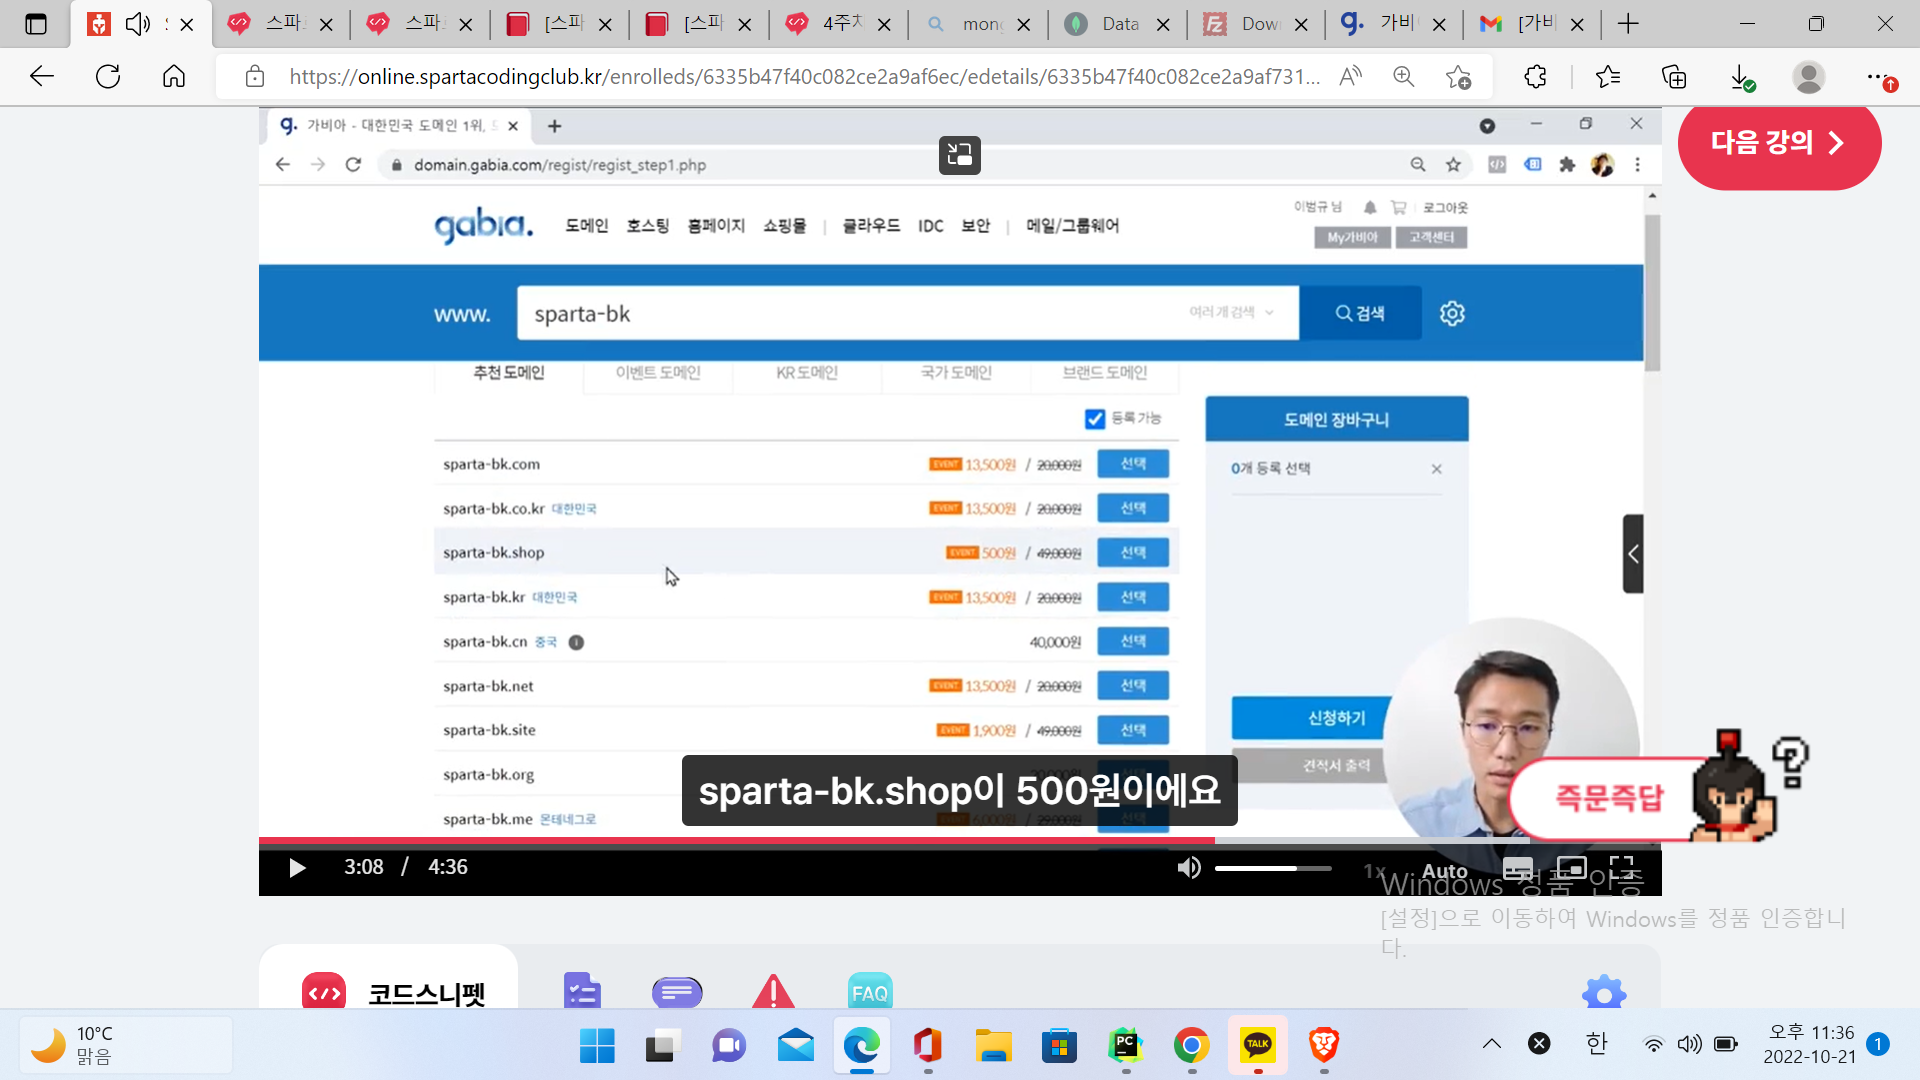Add this page to favorites

click(x=1458, y=76)
